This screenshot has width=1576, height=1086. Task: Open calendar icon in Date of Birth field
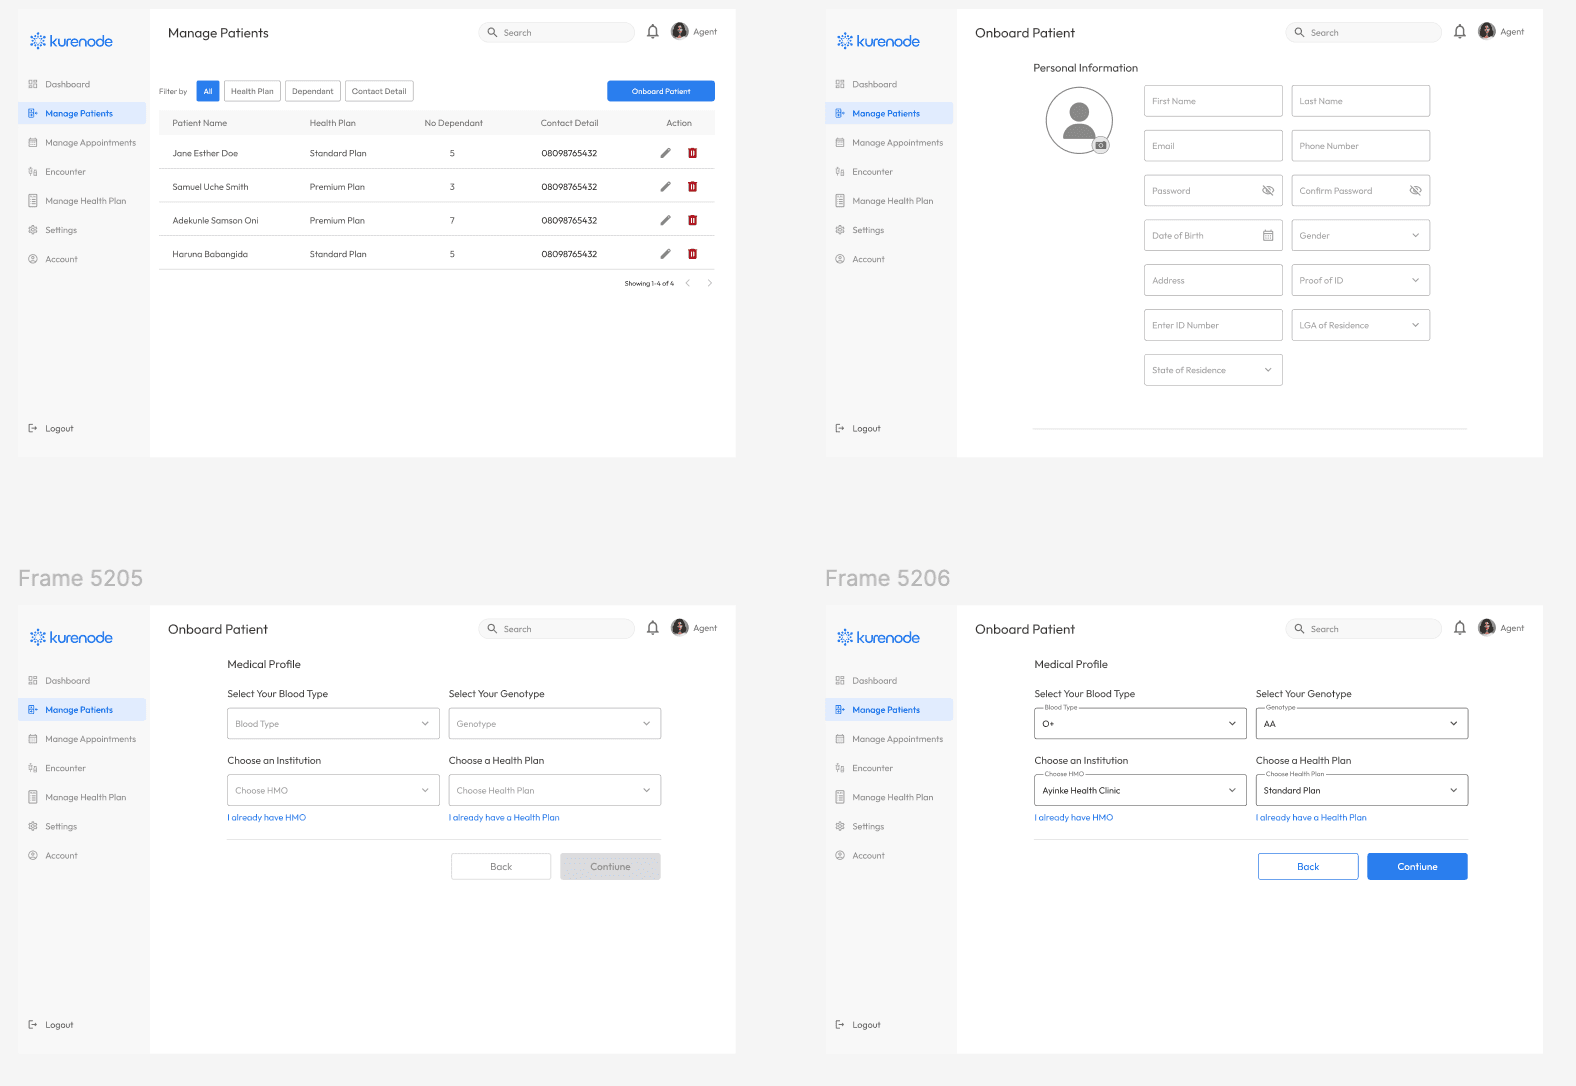[x=1268, y=236]
